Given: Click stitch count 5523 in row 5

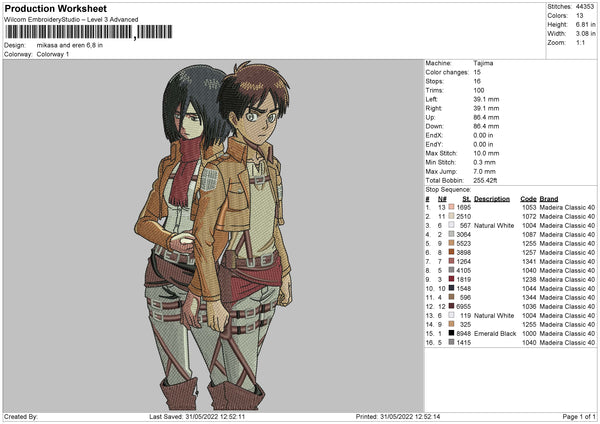Looking at the screenshot, I should point(464,243).
